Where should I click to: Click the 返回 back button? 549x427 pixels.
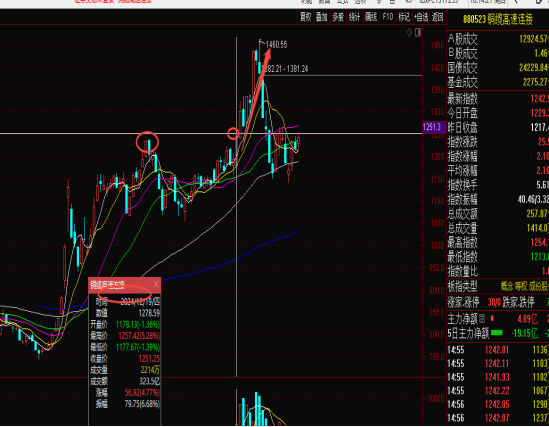437,17
